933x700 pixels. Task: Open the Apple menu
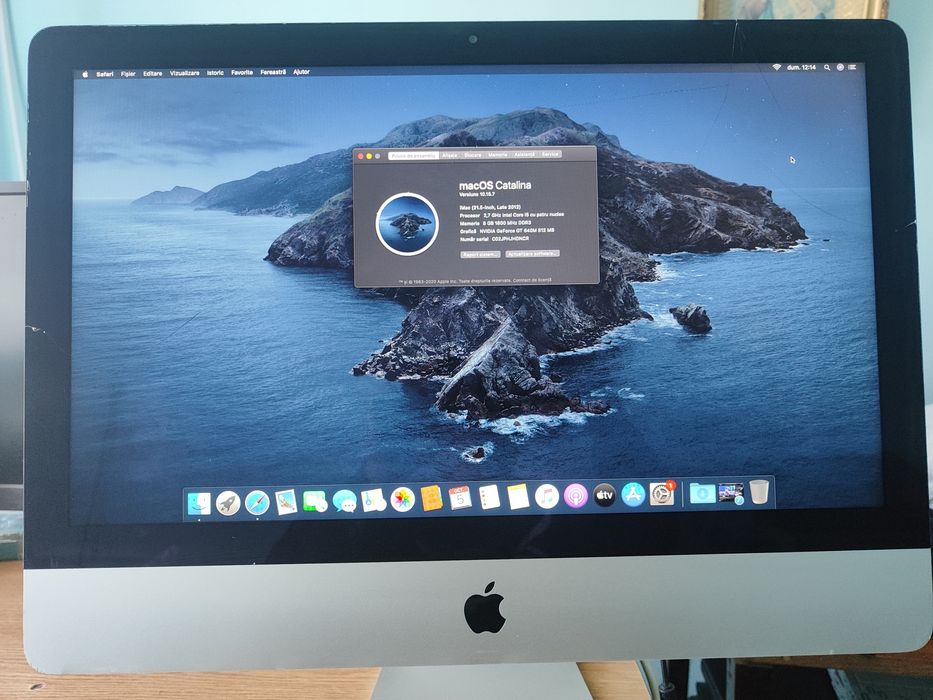click(85, 74)
